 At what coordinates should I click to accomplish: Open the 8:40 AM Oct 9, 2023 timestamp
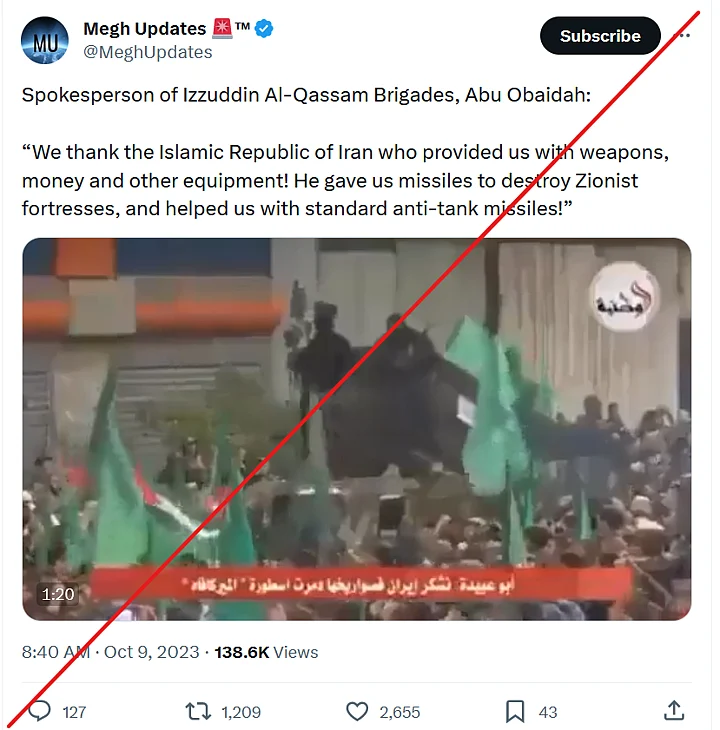coord(110,652)
